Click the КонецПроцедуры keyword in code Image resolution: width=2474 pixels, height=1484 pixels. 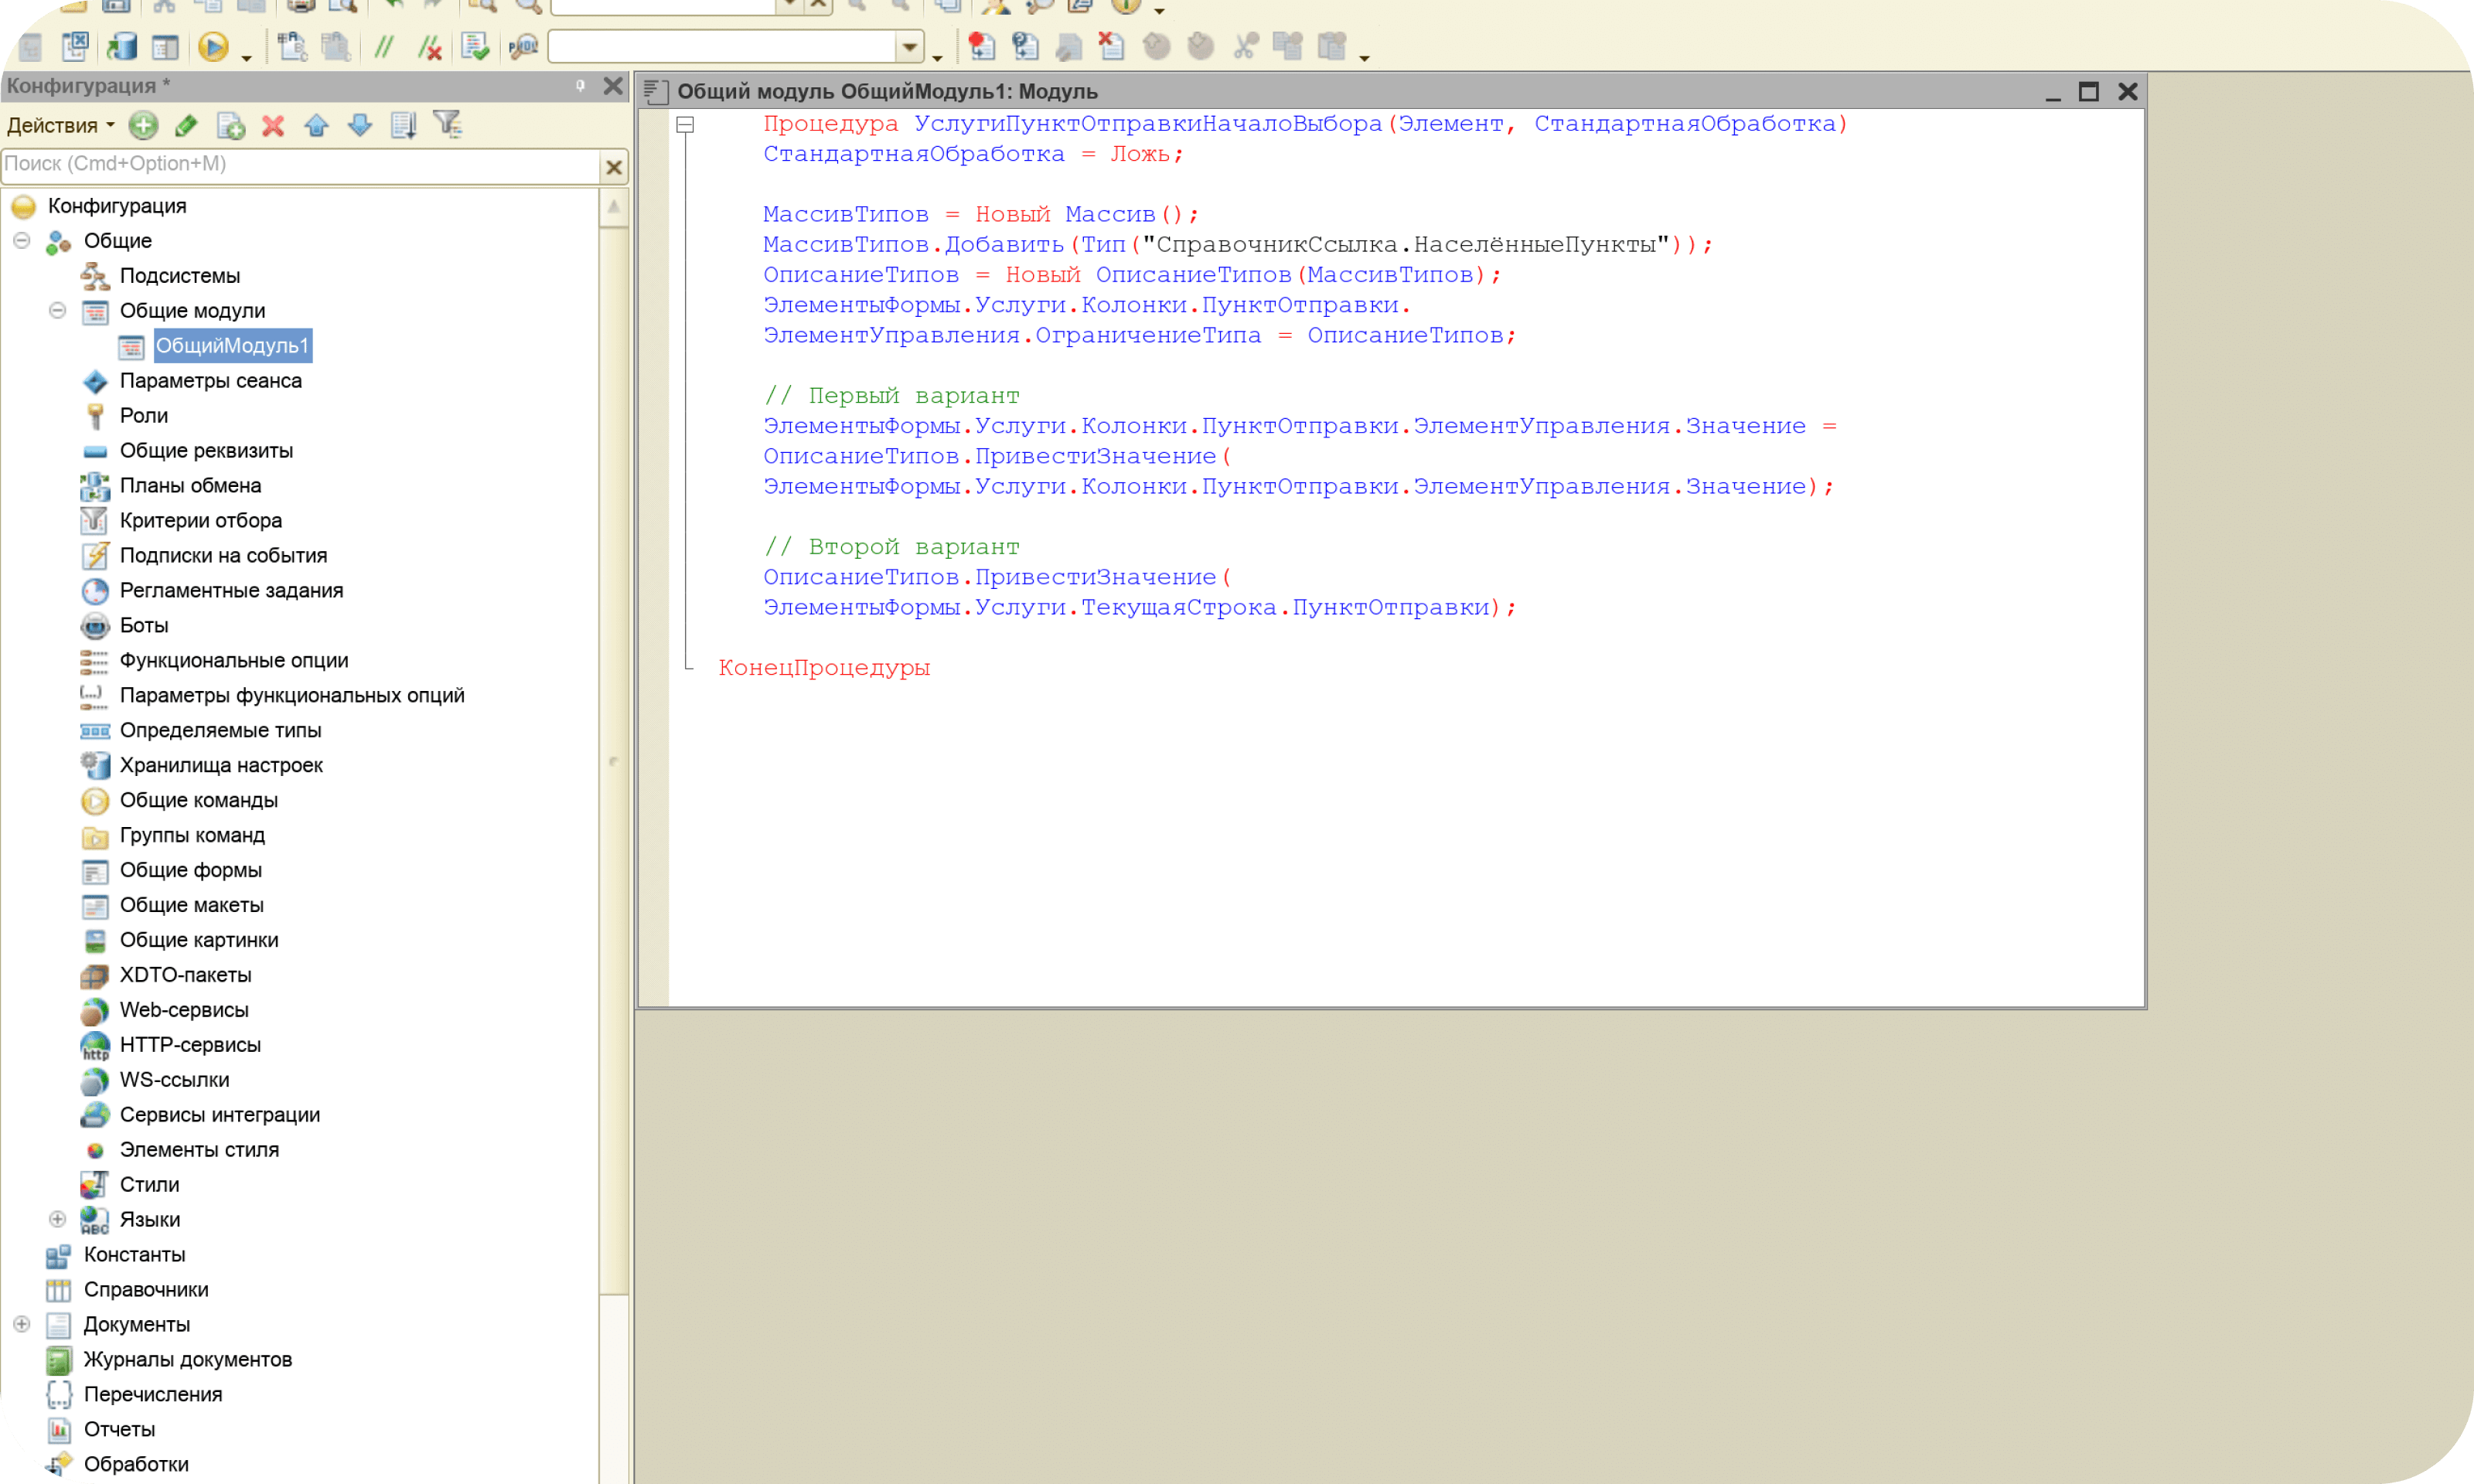[824, 668]
